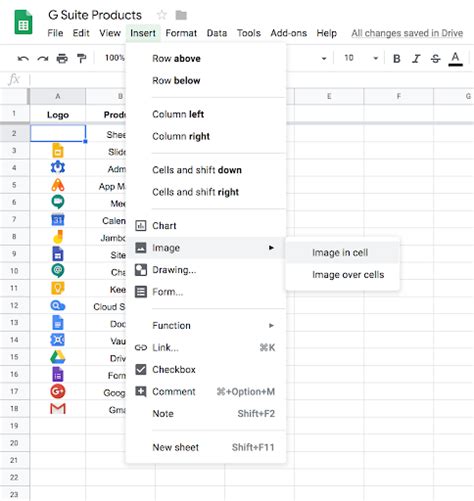Open the View menu

pos(110,33)
